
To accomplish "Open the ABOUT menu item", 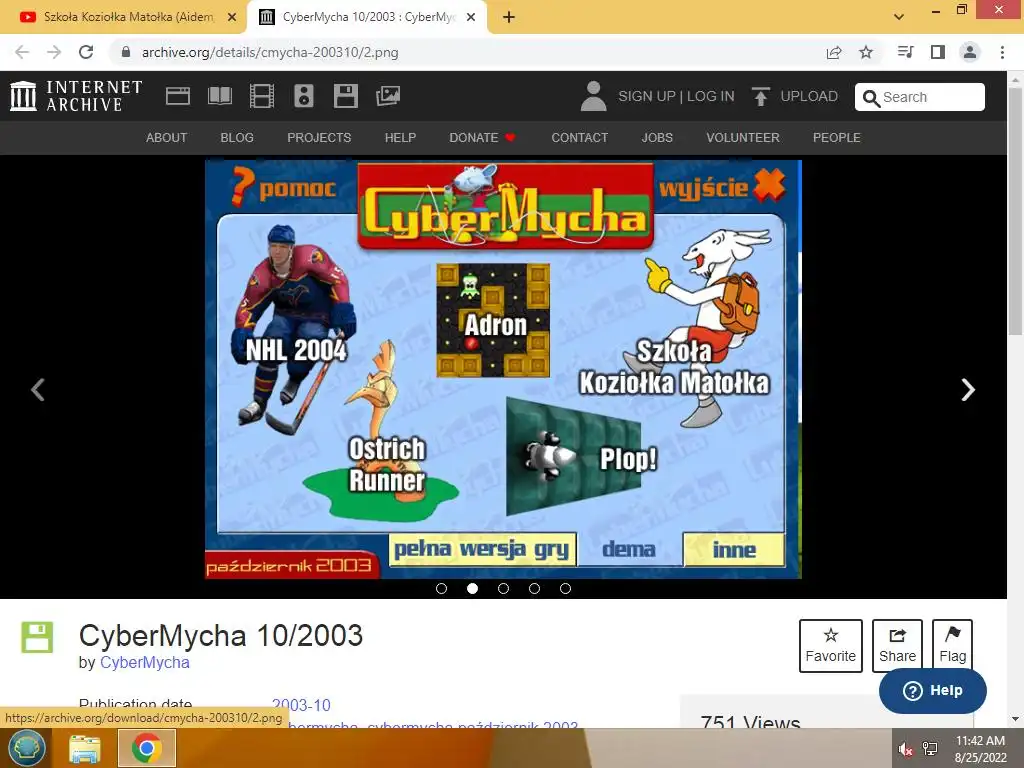I will pyautogui.click(x=167, y=138).
